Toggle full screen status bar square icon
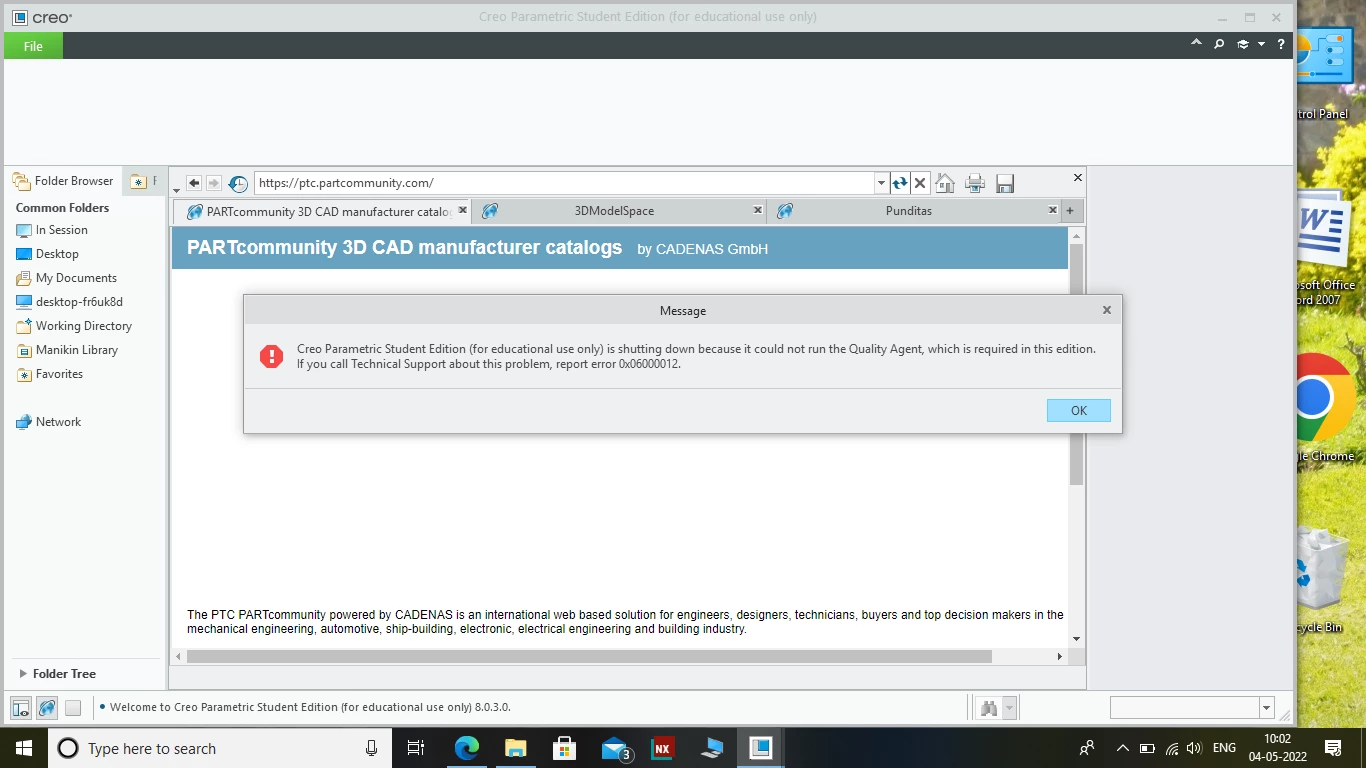This screenshot has height=768, width=1366. (x=73, y=708)
